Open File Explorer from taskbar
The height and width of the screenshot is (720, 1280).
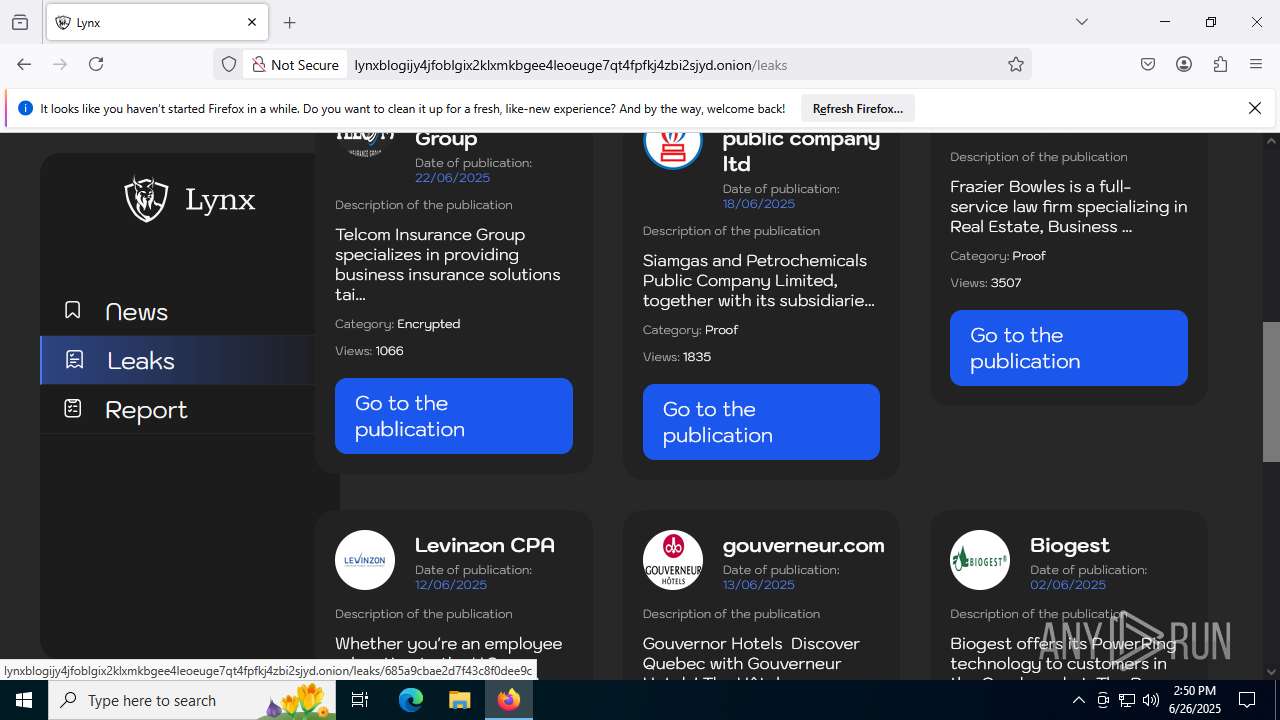coord(460,700)
